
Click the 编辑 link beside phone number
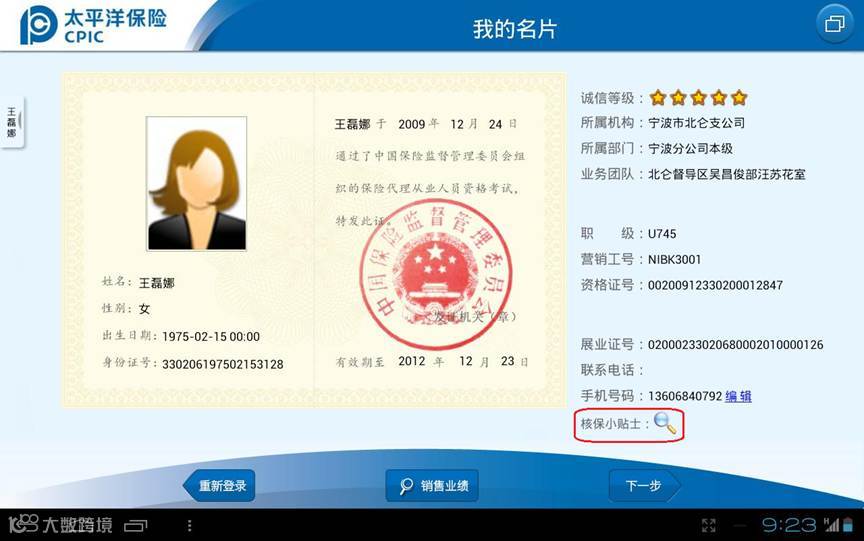click(738, 396)
